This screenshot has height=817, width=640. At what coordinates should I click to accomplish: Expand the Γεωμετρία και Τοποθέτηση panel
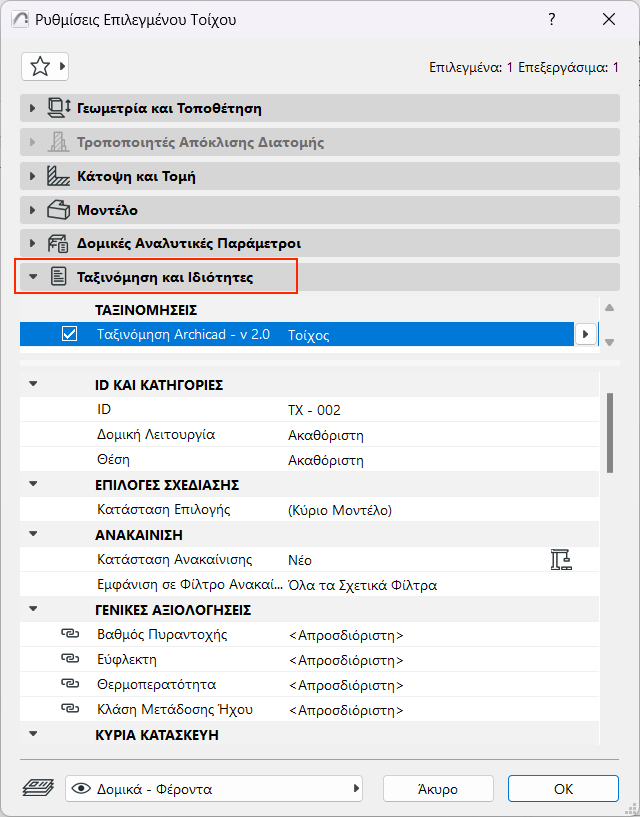33,108
